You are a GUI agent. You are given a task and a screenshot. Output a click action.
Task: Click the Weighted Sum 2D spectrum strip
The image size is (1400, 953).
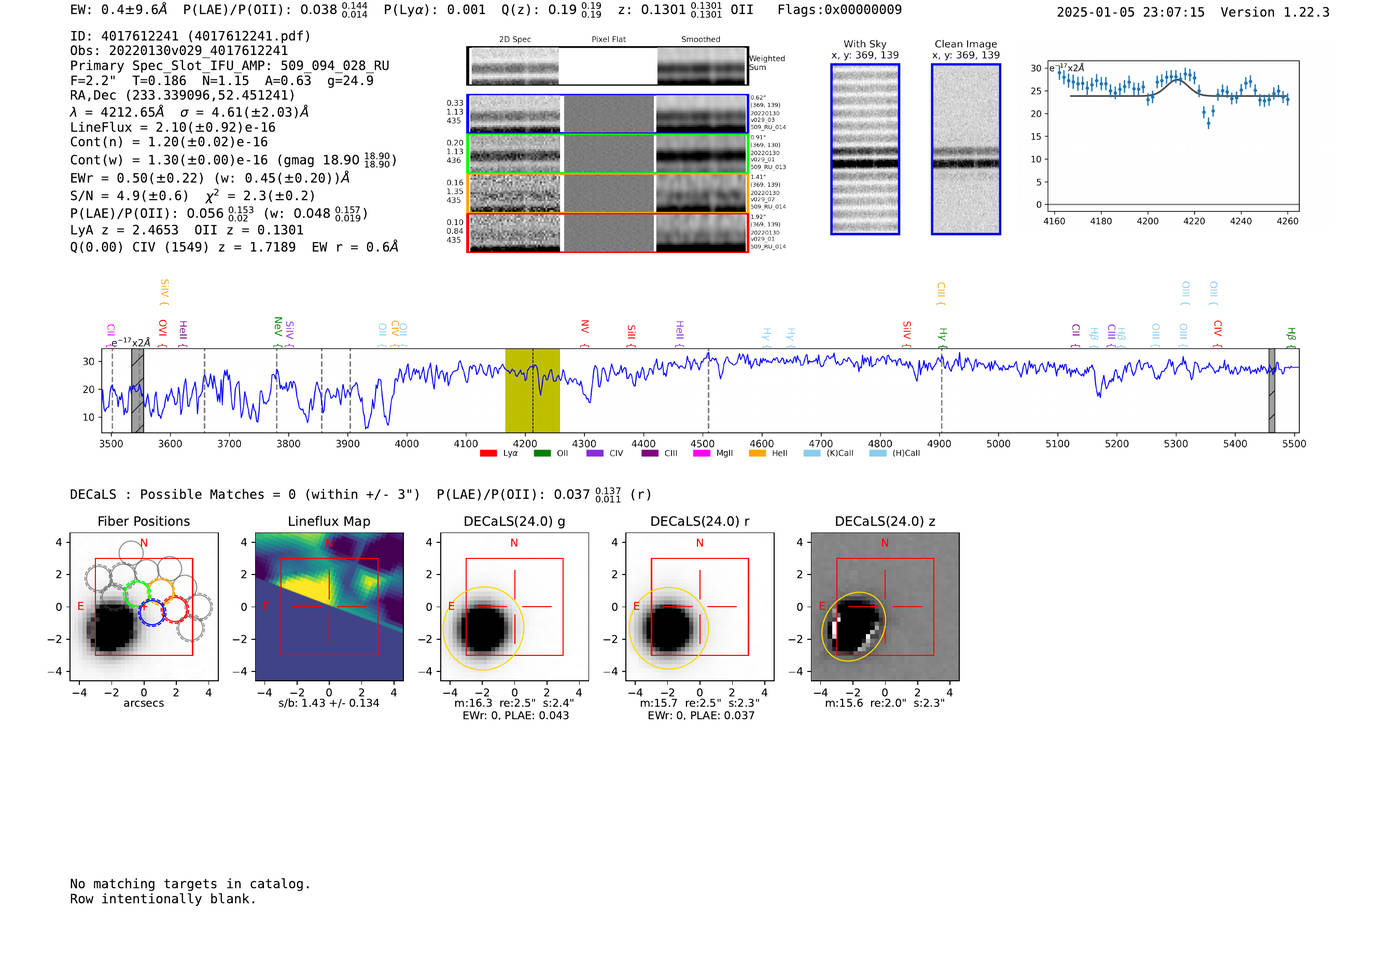click(x=607, y=66)
